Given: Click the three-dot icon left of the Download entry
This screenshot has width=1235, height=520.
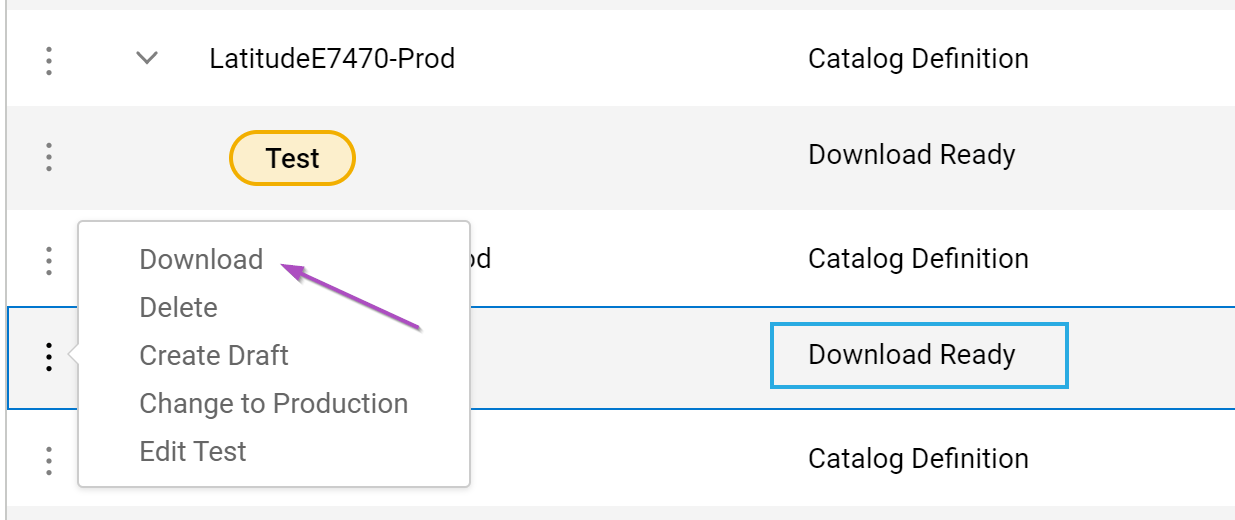Looking at the screenshot, I should click(48, 259).
